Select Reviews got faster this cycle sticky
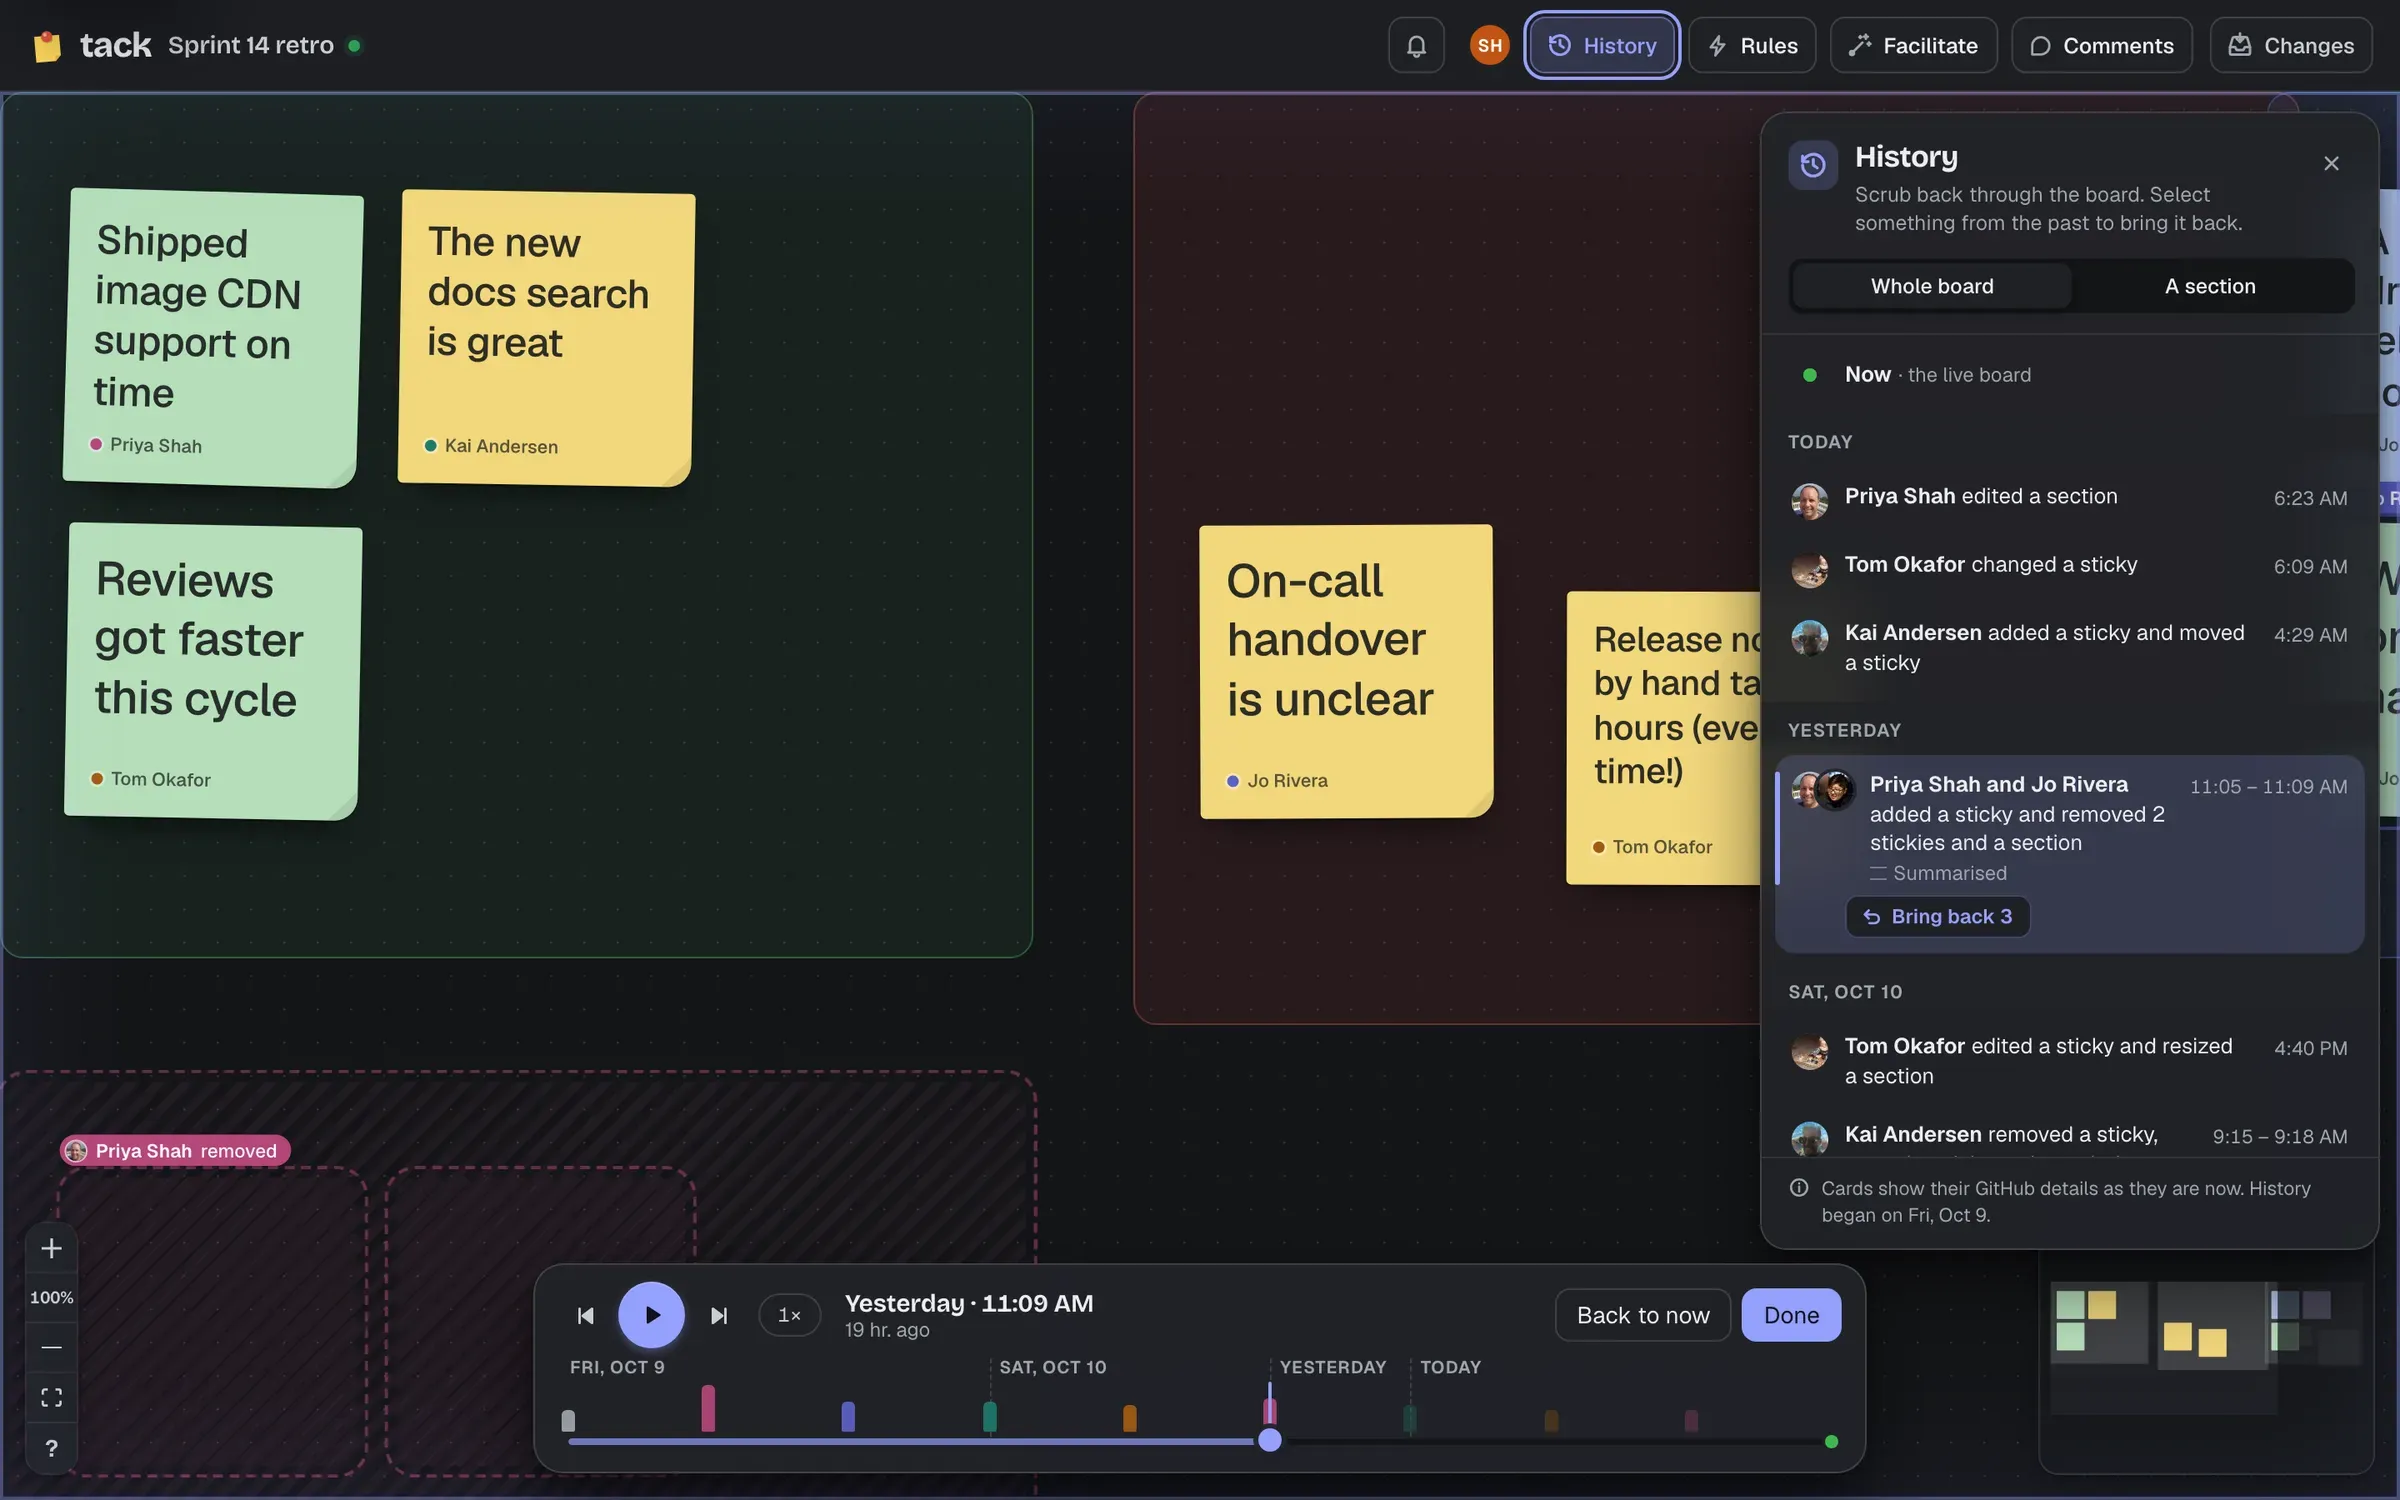Viewport: 2400px width, 1500px height. coord(212,671)
